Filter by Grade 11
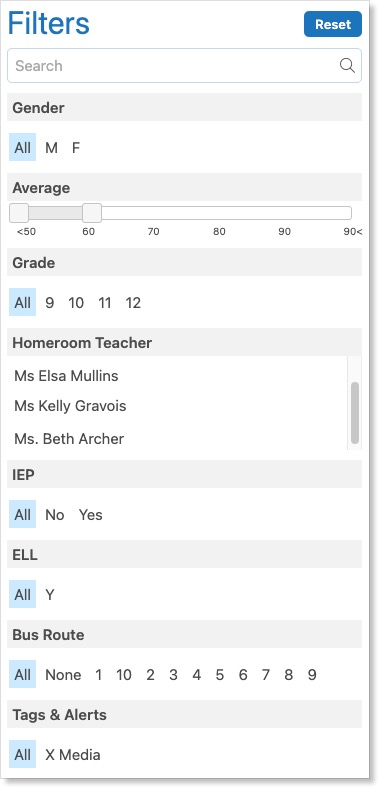The height and width of the screenshot is (789, 380). [x=105, y=302]
